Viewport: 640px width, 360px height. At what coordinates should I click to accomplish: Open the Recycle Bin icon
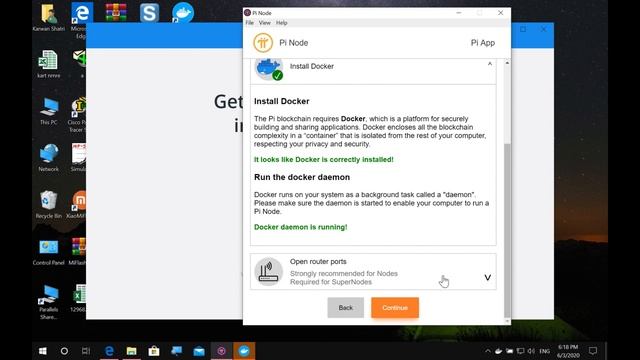click(x=49, y=204)
